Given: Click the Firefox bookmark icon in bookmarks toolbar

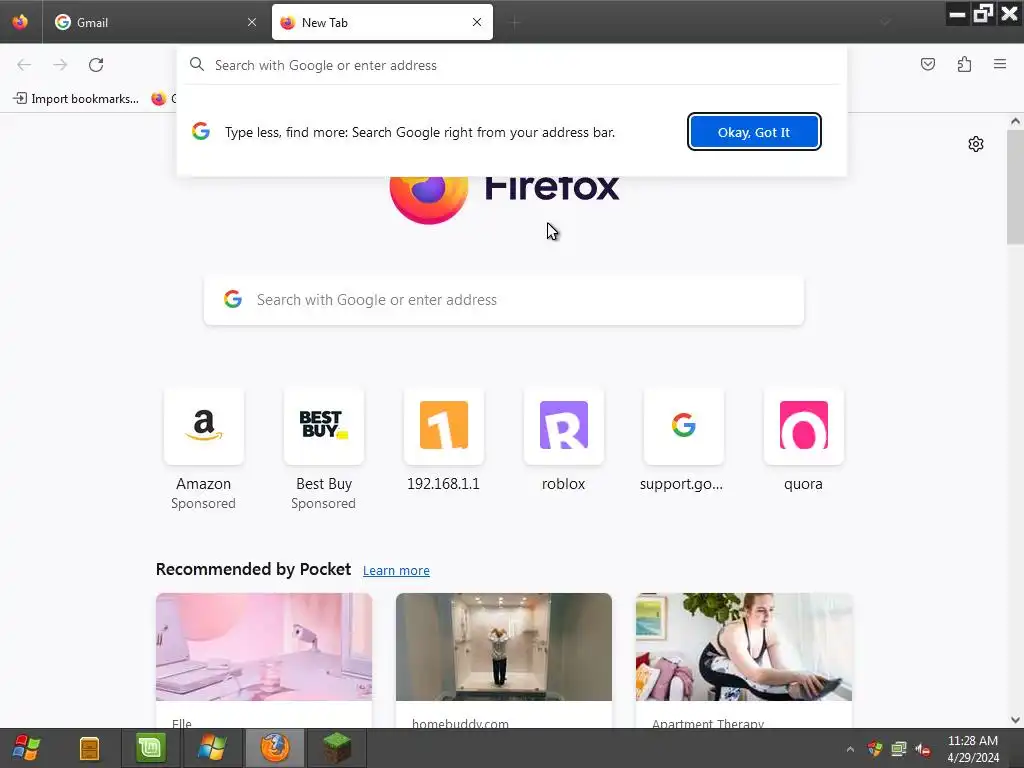Looking at the screenshot, I should (159, 99).
